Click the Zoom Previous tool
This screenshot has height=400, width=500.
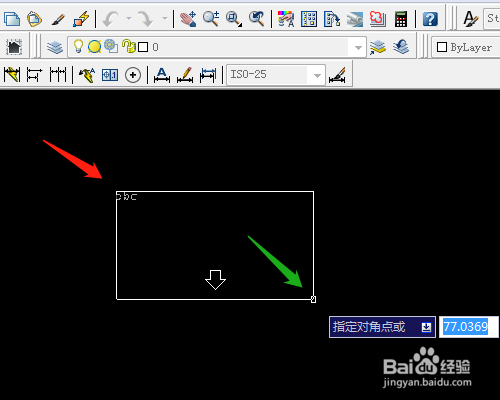click(x=256, y=19)
